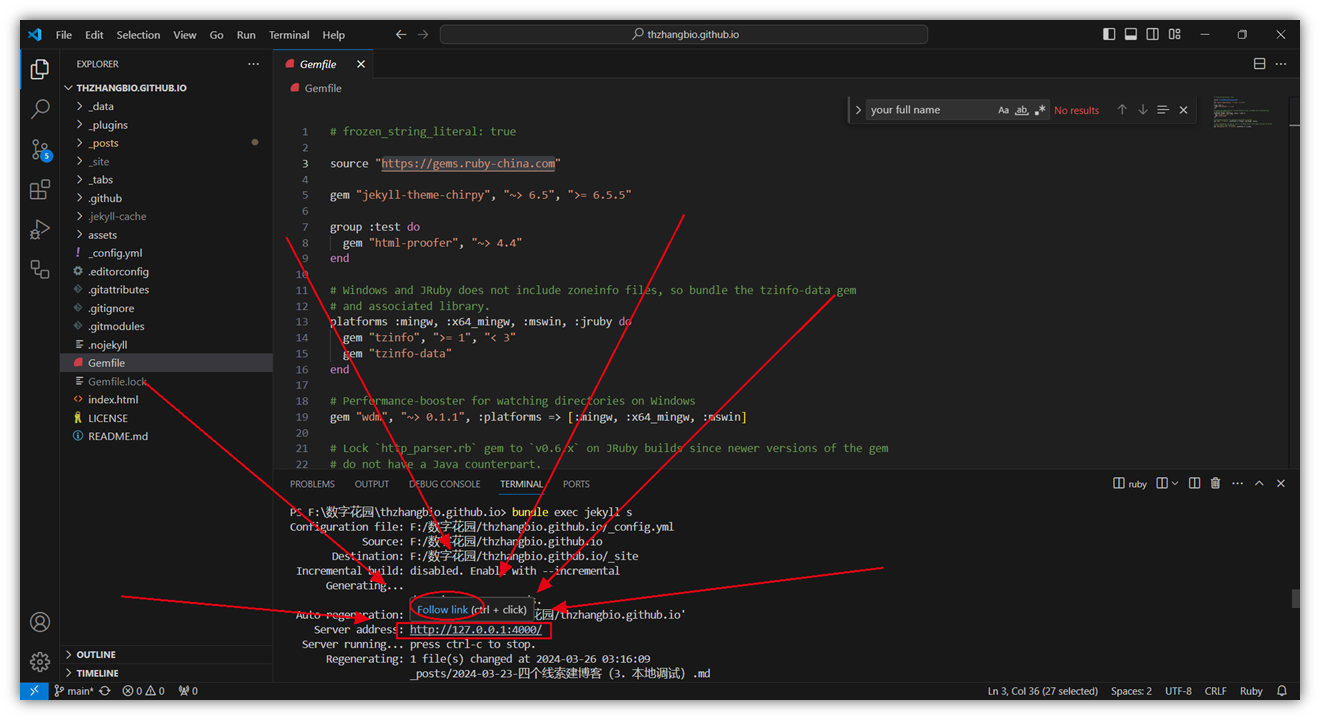Viewport: 1320px width, 720px height.
Task: Open Source Control view with badge 5
Action: pos(40,150)
